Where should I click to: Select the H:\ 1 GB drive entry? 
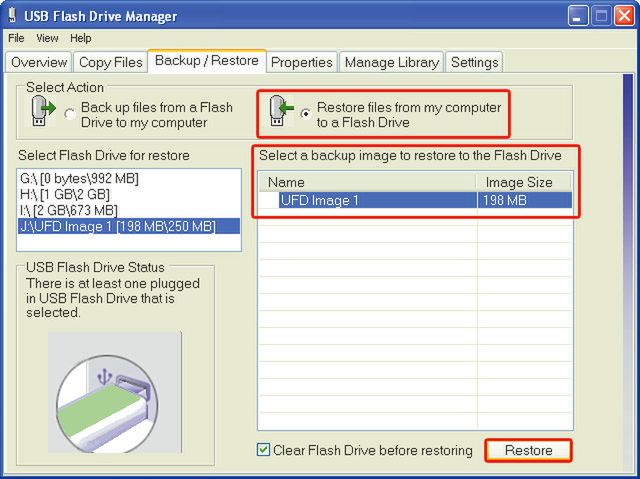64,194
